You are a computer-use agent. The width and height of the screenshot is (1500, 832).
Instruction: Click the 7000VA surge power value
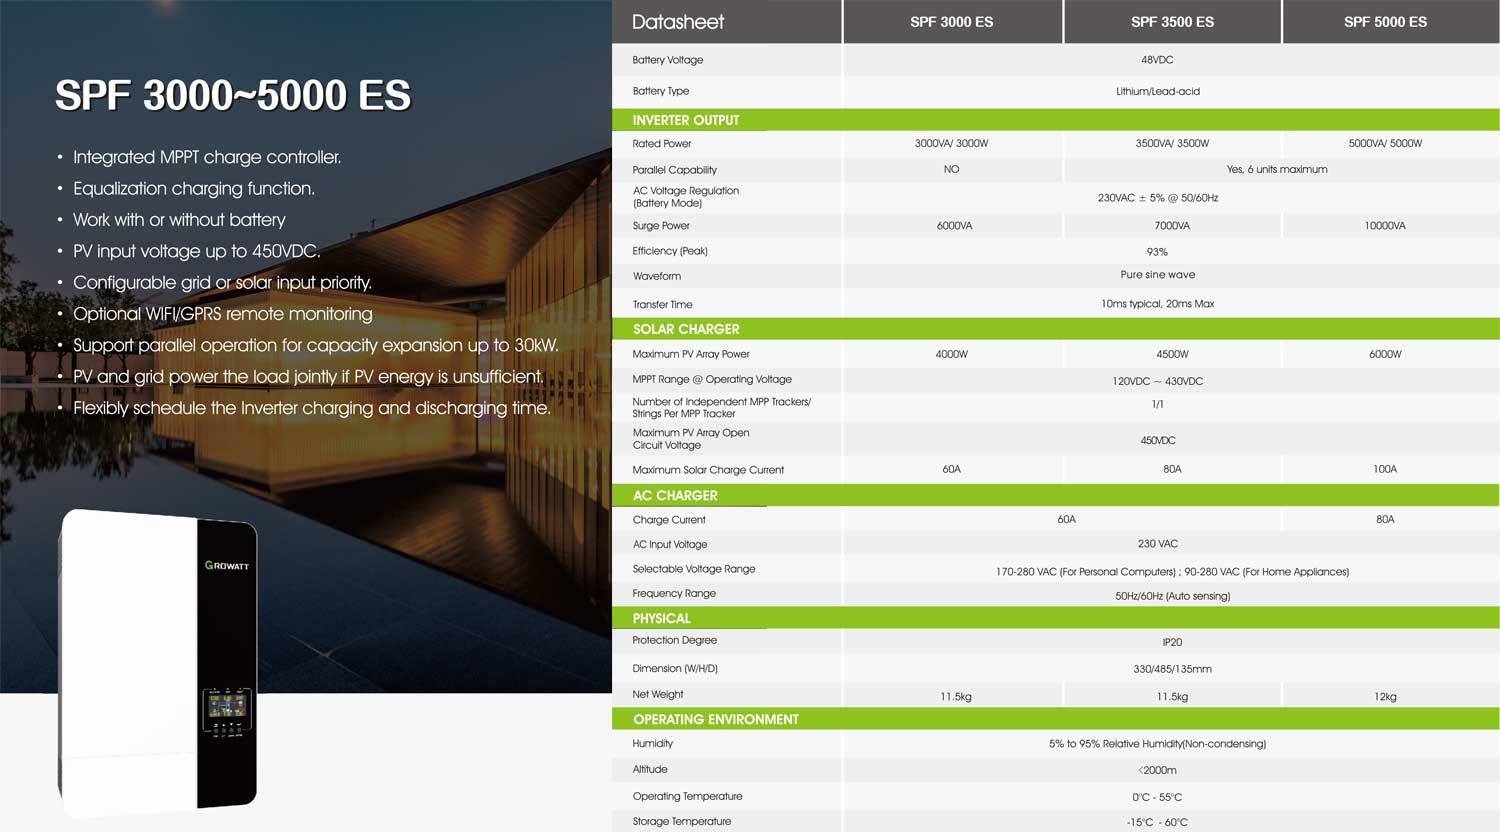1172,226
